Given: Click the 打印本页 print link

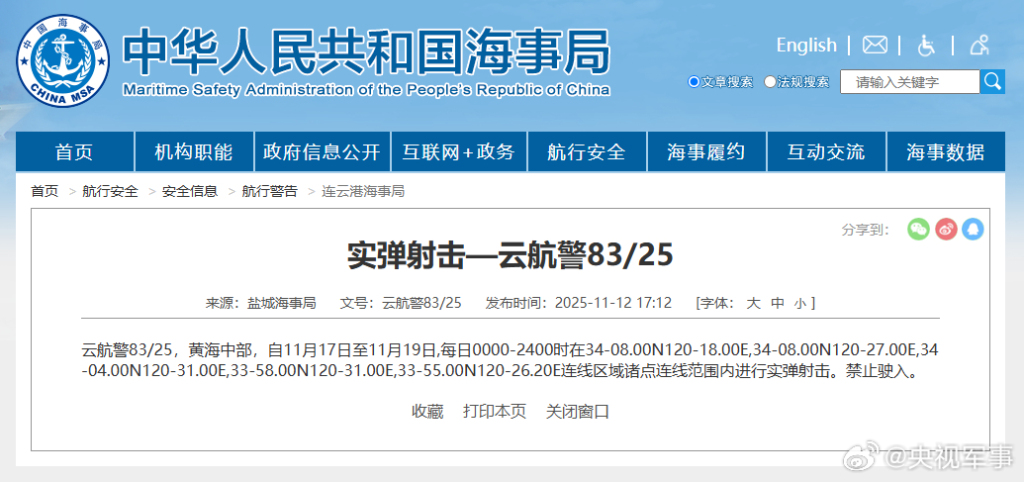Looking at the screenshot, I should point(494,411).
